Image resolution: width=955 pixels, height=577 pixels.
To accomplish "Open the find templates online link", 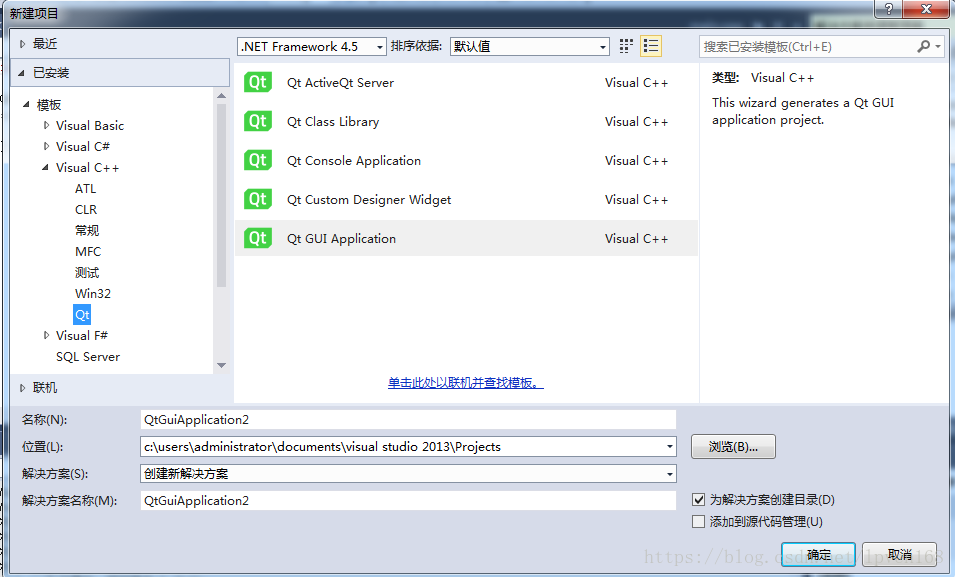I will coord(466,383).
